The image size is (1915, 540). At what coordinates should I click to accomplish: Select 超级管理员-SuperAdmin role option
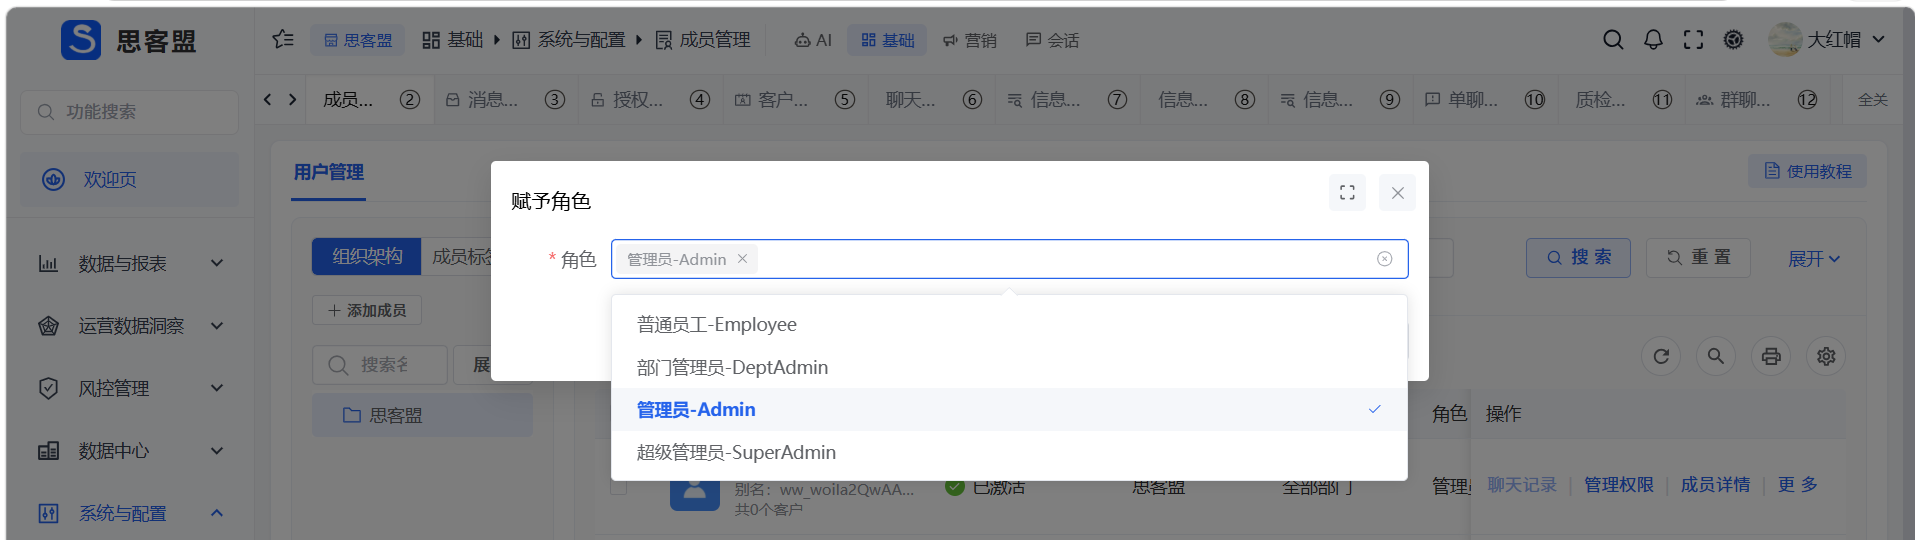pyautogui.click(x=1009, y=452)
